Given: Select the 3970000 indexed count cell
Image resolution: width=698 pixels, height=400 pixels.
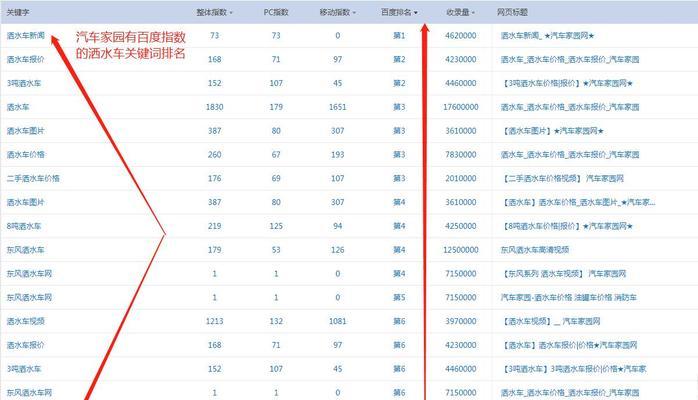Looking at the screenshot, I should [461, 321].
